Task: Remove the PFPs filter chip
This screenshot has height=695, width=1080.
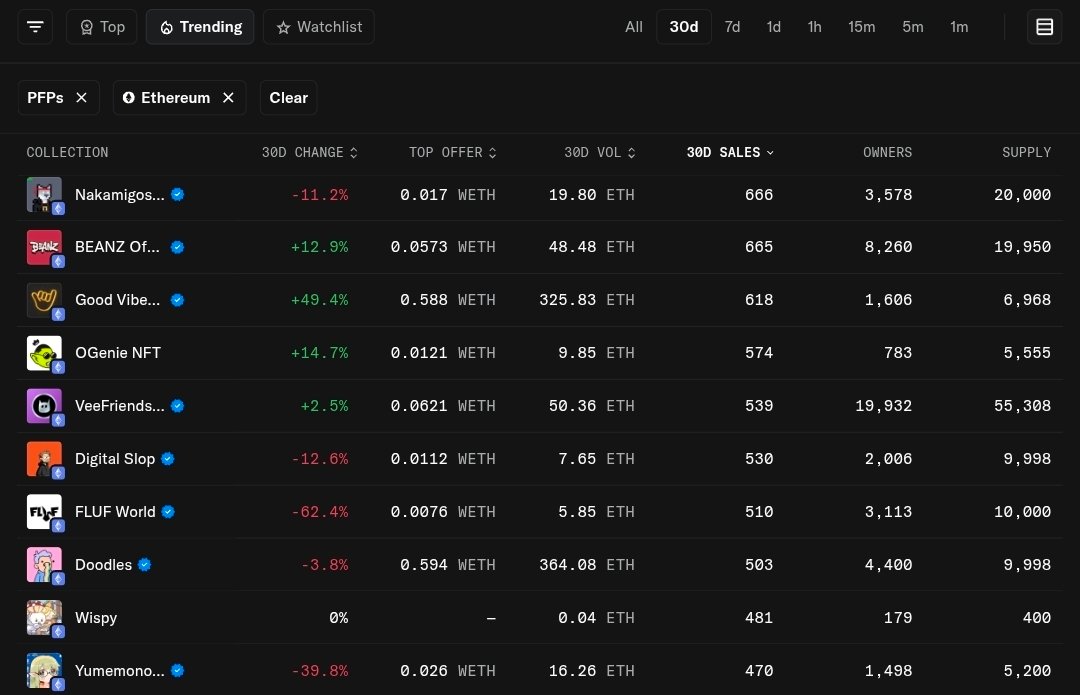Action: (81, 98)
